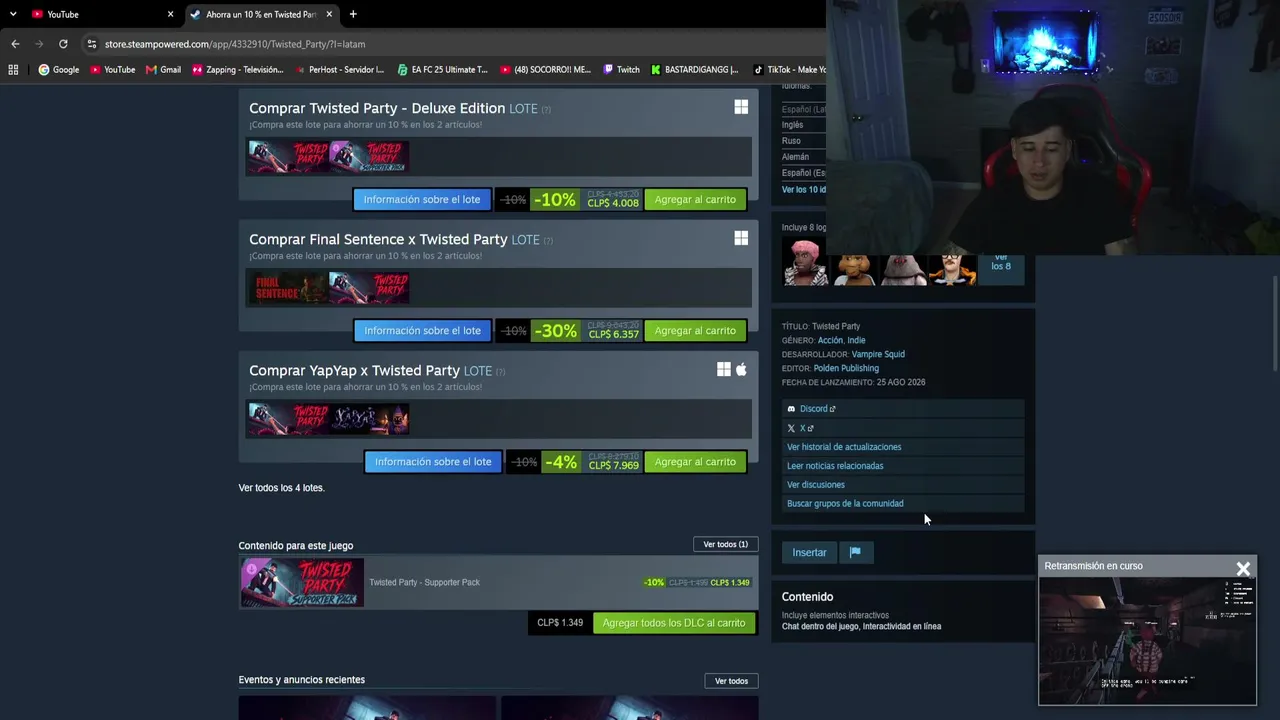The image size is (1280, 720).
Task: Add Twisted Party Deluxe Edition to cart
Action: pos(695,200)
